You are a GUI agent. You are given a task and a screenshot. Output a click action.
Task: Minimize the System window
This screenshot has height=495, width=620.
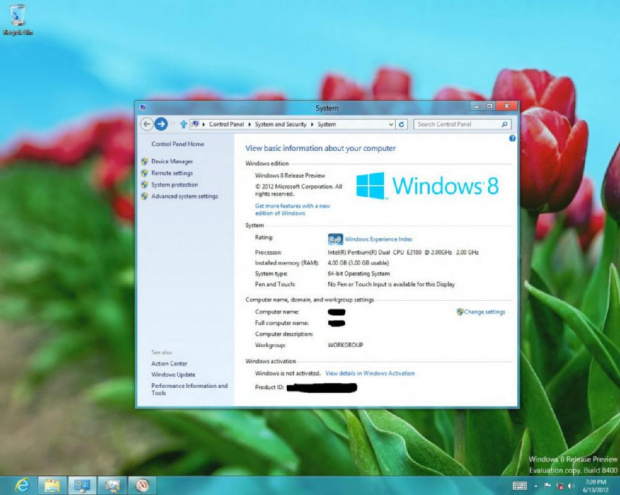pos(476,106)
